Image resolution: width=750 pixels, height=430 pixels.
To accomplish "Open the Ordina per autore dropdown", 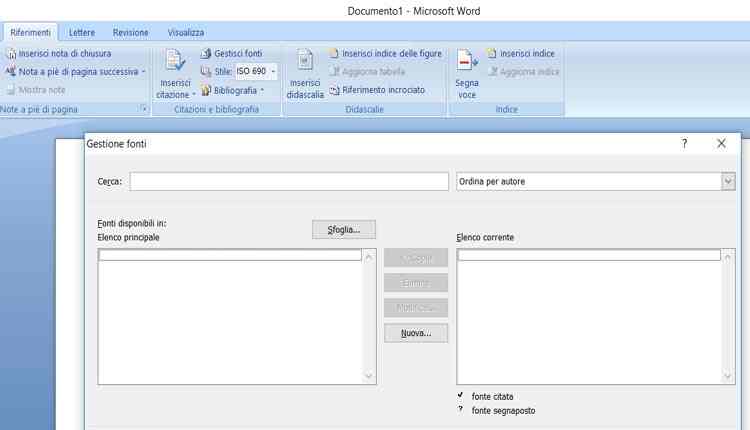I will point(728,182).
